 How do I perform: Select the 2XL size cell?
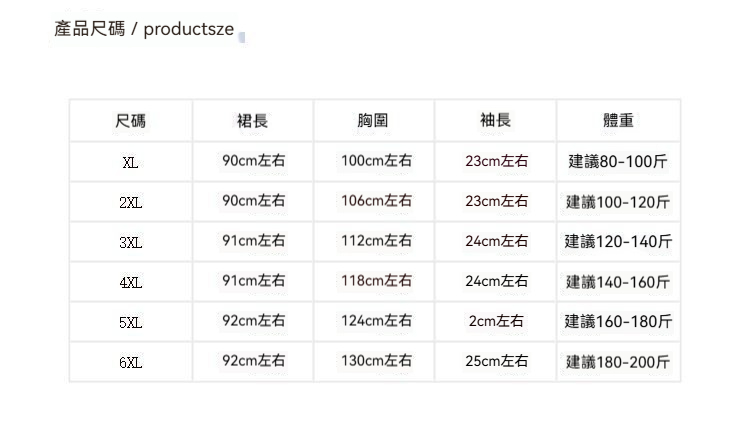click(x=131, y=202)
